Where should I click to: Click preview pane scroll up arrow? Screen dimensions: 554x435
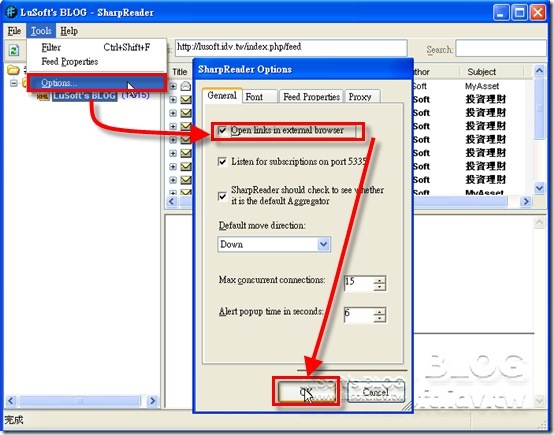540,223
